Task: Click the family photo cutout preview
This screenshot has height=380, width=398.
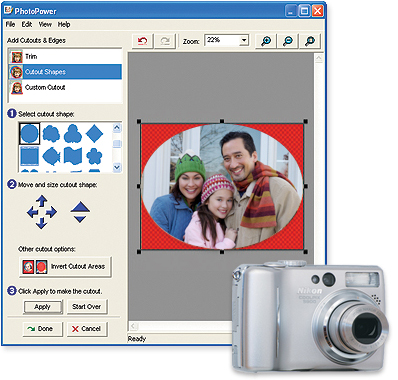Action: click(x=222, y=187)
